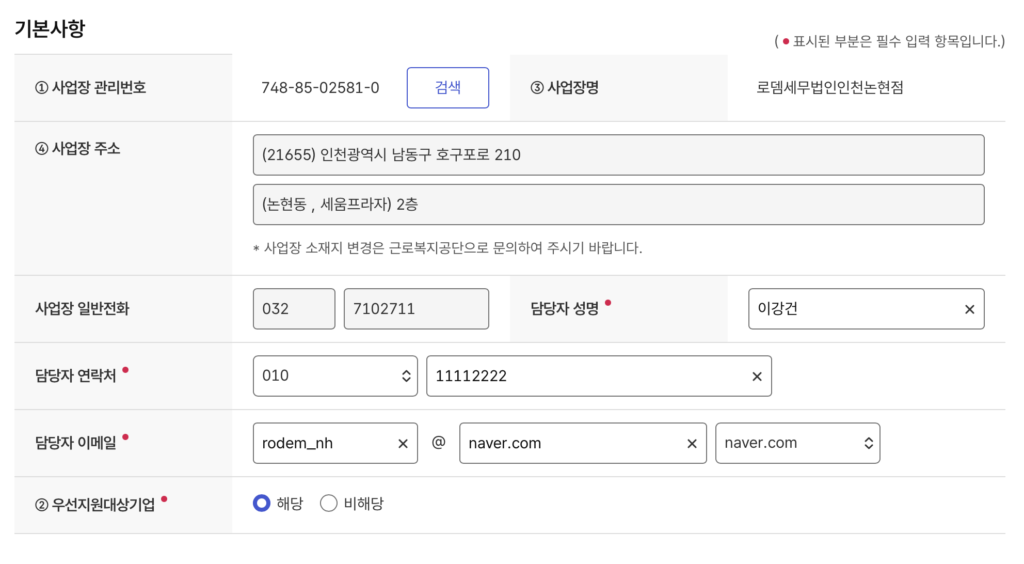
Task: Select the 해당 radio button
Action: click(262, 504)
